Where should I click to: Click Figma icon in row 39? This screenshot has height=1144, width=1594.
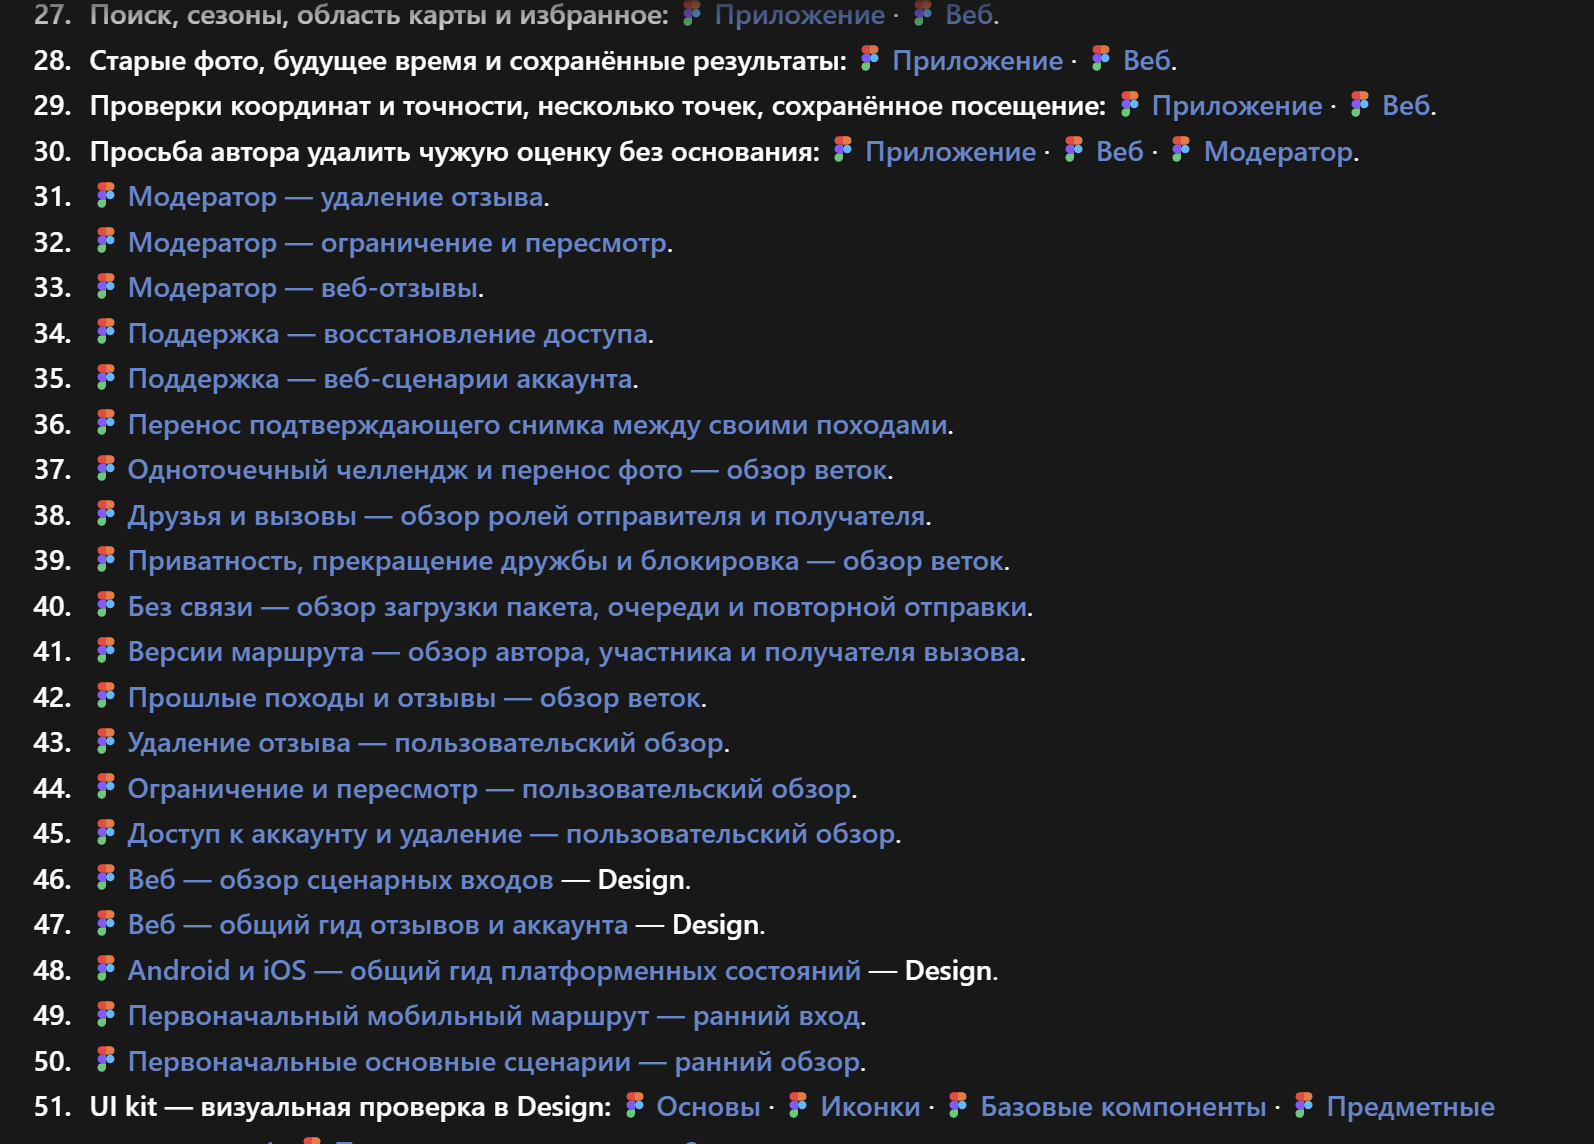click(x=106, y=559)
